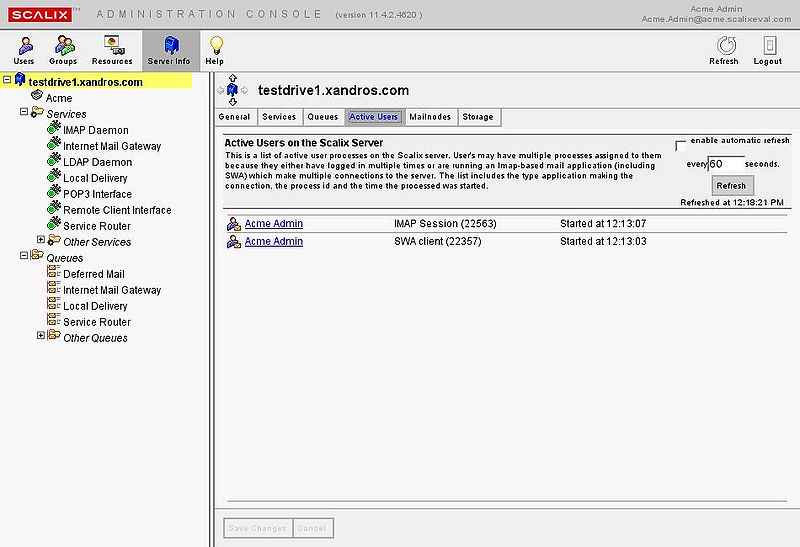Select Deferred Mail queue in tree
The image size is (800, 547).
pos(93,274)
